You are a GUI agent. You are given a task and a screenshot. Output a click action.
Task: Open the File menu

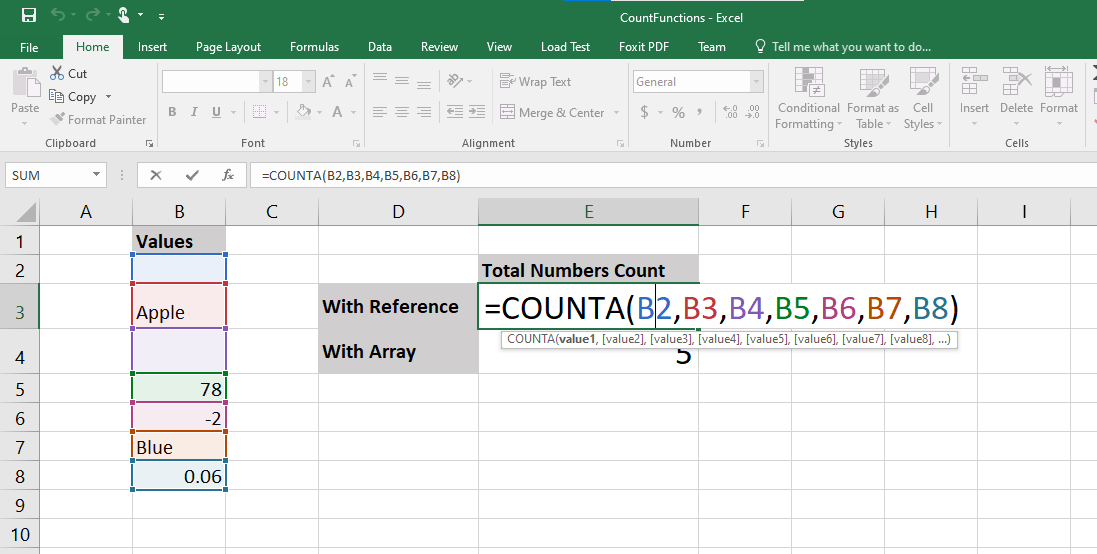pyautogui.click(x=29, y=47)
